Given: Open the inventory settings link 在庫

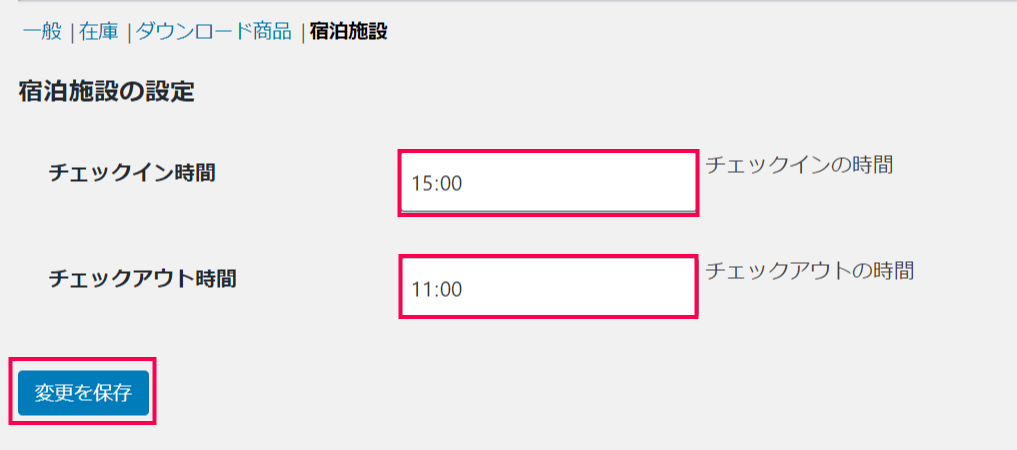Looking at the screenshot, I should point(100,31).
